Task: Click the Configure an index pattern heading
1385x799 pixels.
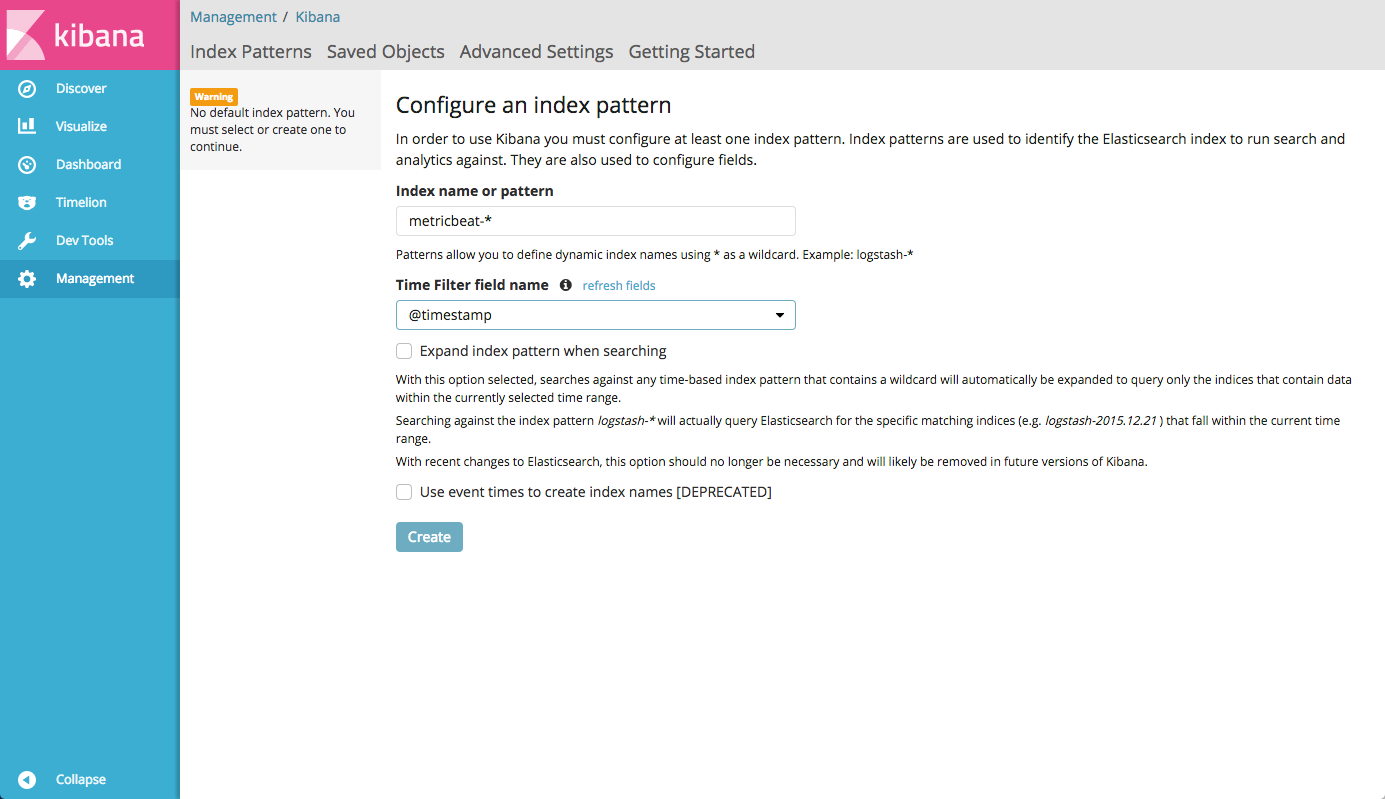Action: 534,105
